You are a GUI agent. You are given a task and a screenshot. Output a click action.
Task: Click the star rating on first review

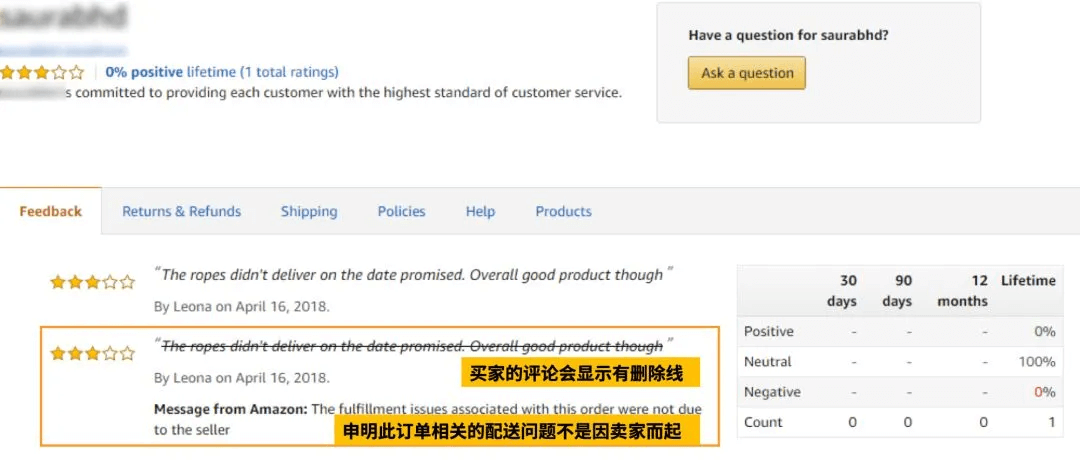[x=92, y=282]
